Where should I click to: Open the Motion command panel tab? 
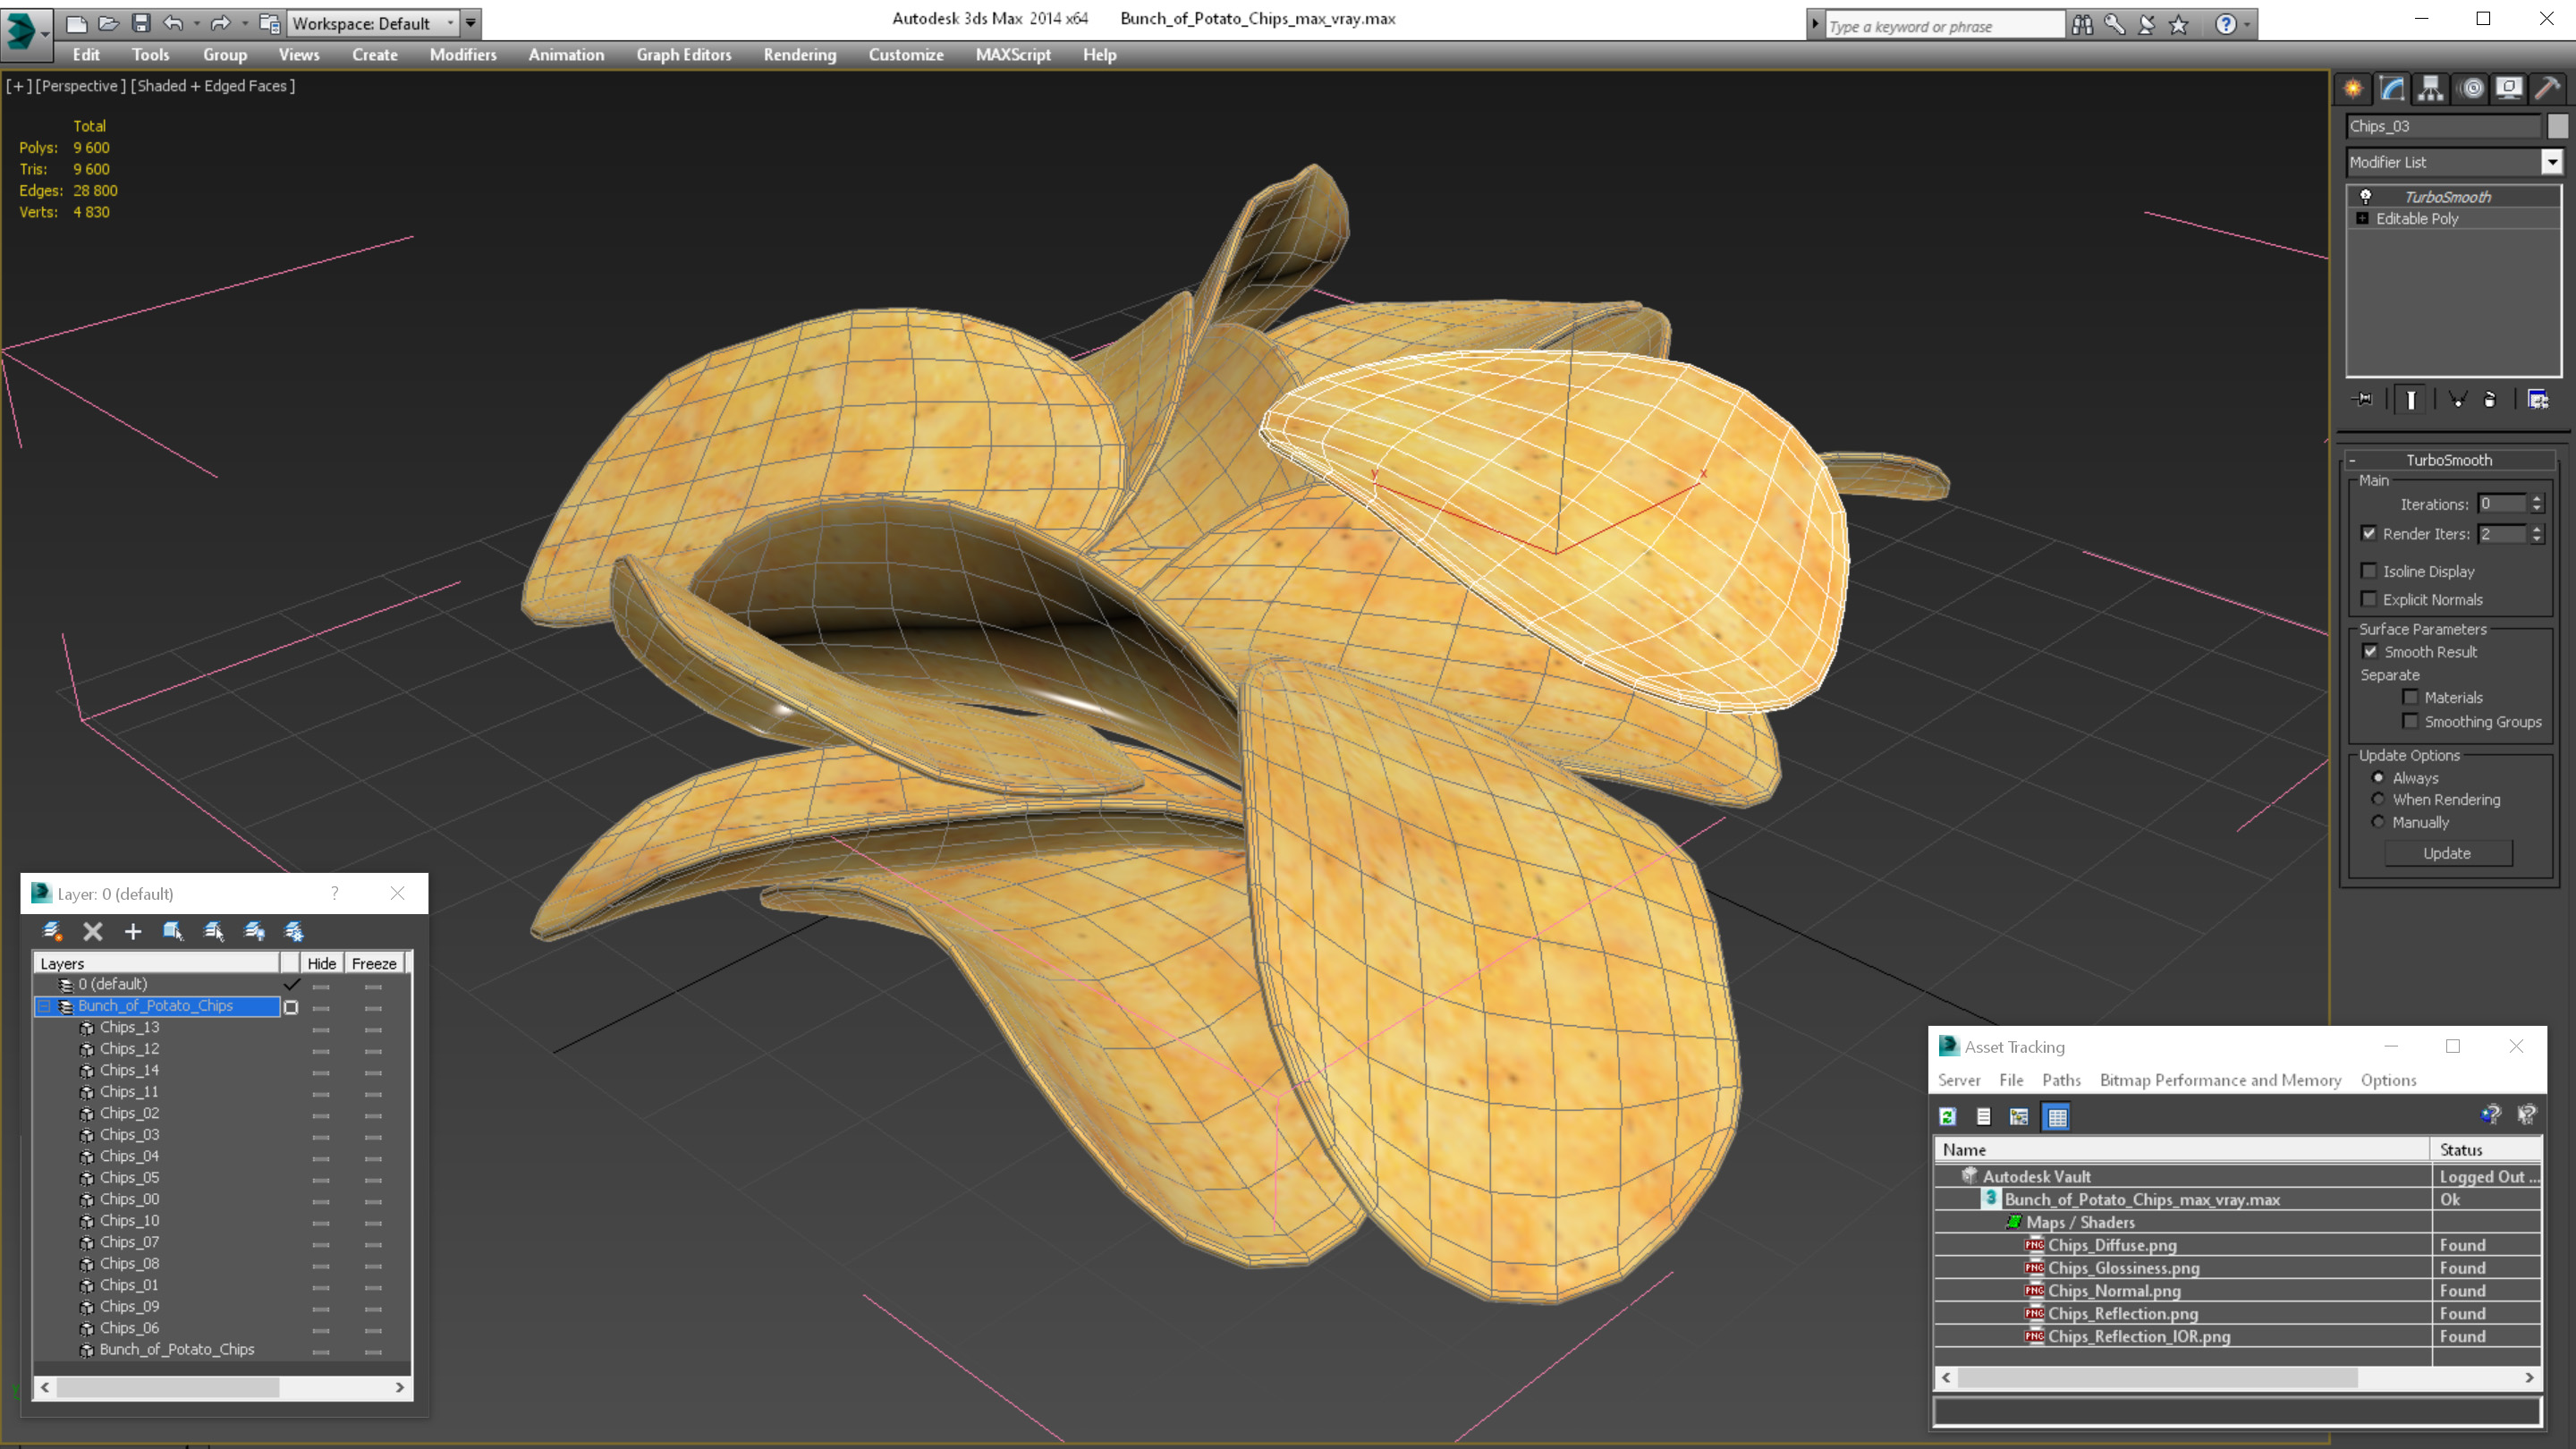tap(2471, 89)
